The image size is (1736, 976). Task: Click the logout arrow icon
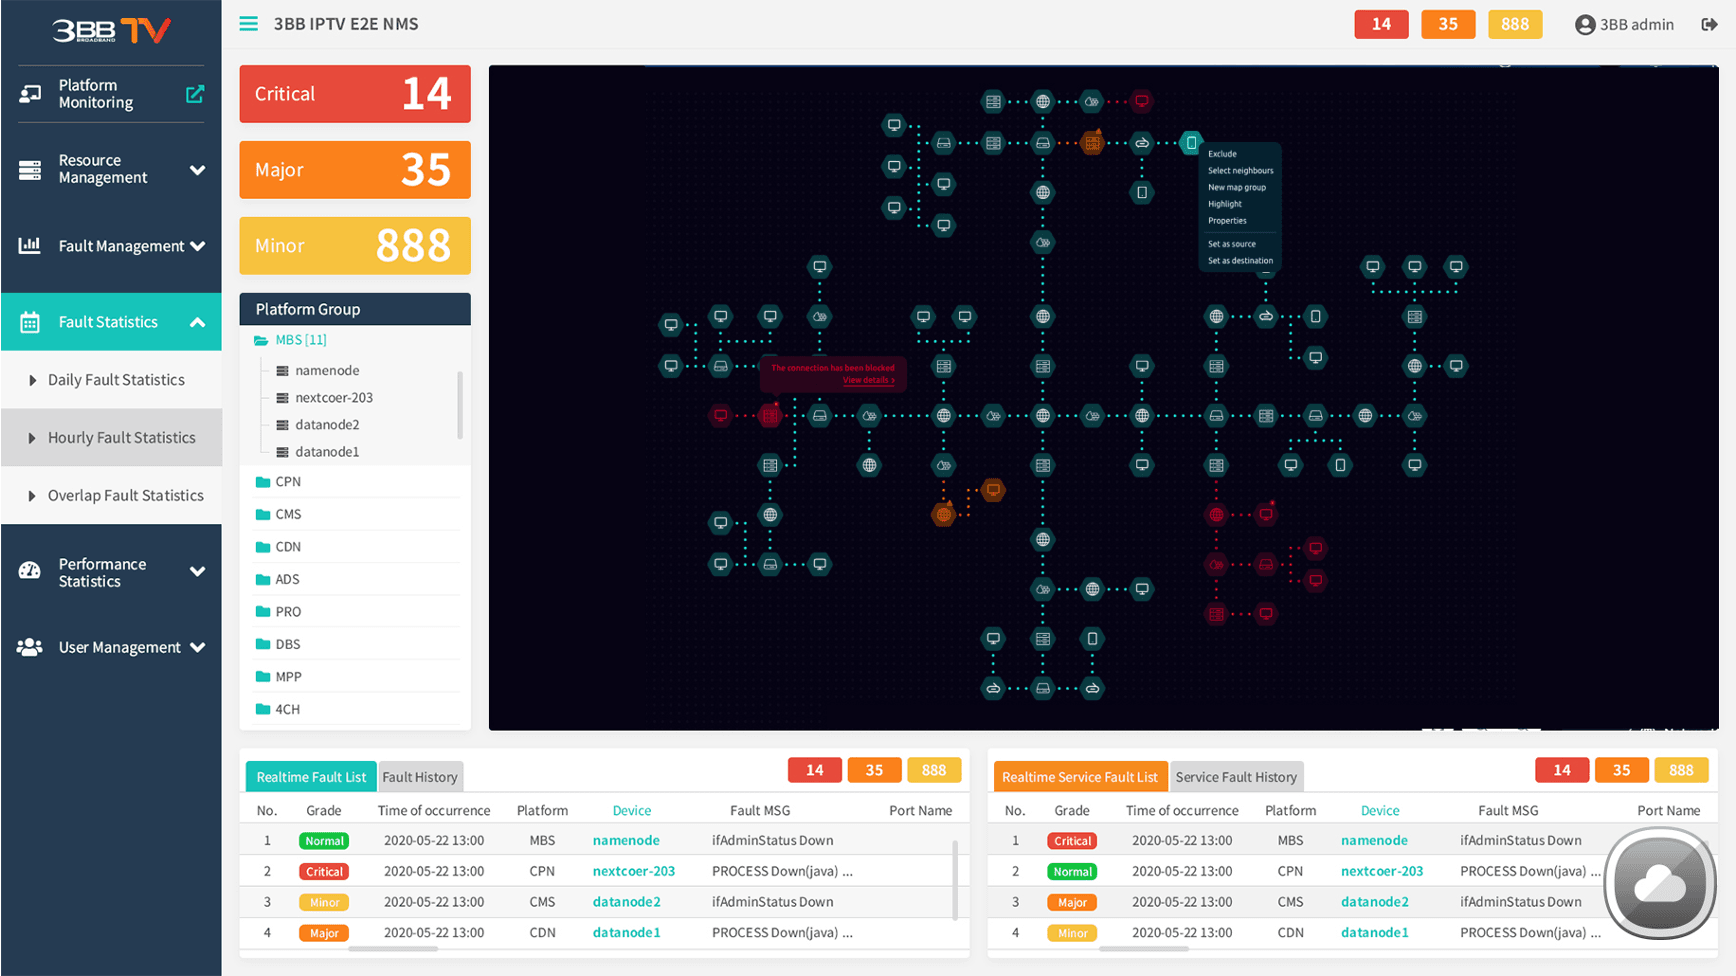click(x=1709, y=24)
